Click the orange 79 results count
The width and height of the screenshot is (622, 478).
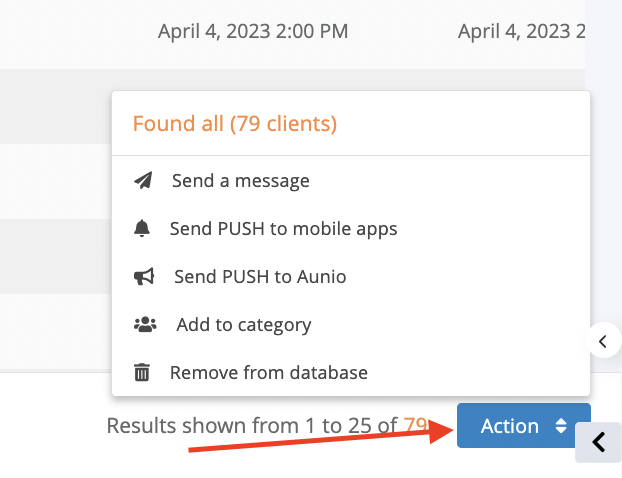pyautogui.click(x=415, y=425)
